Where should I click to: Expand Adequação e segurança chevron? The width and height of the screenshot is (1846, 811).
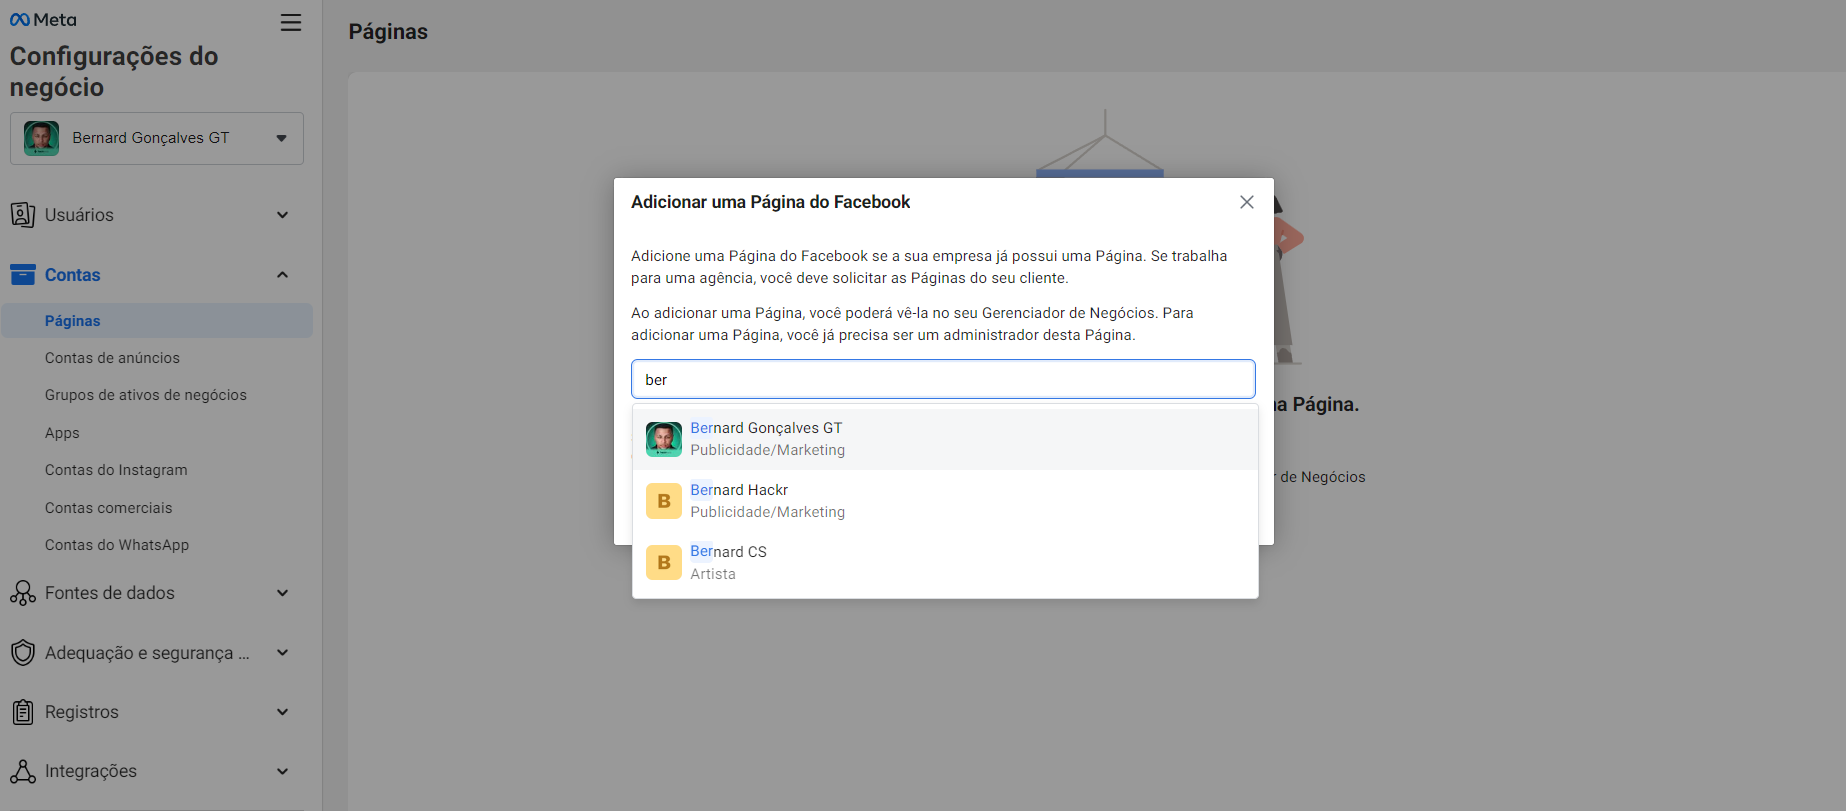tap(283, 653)
